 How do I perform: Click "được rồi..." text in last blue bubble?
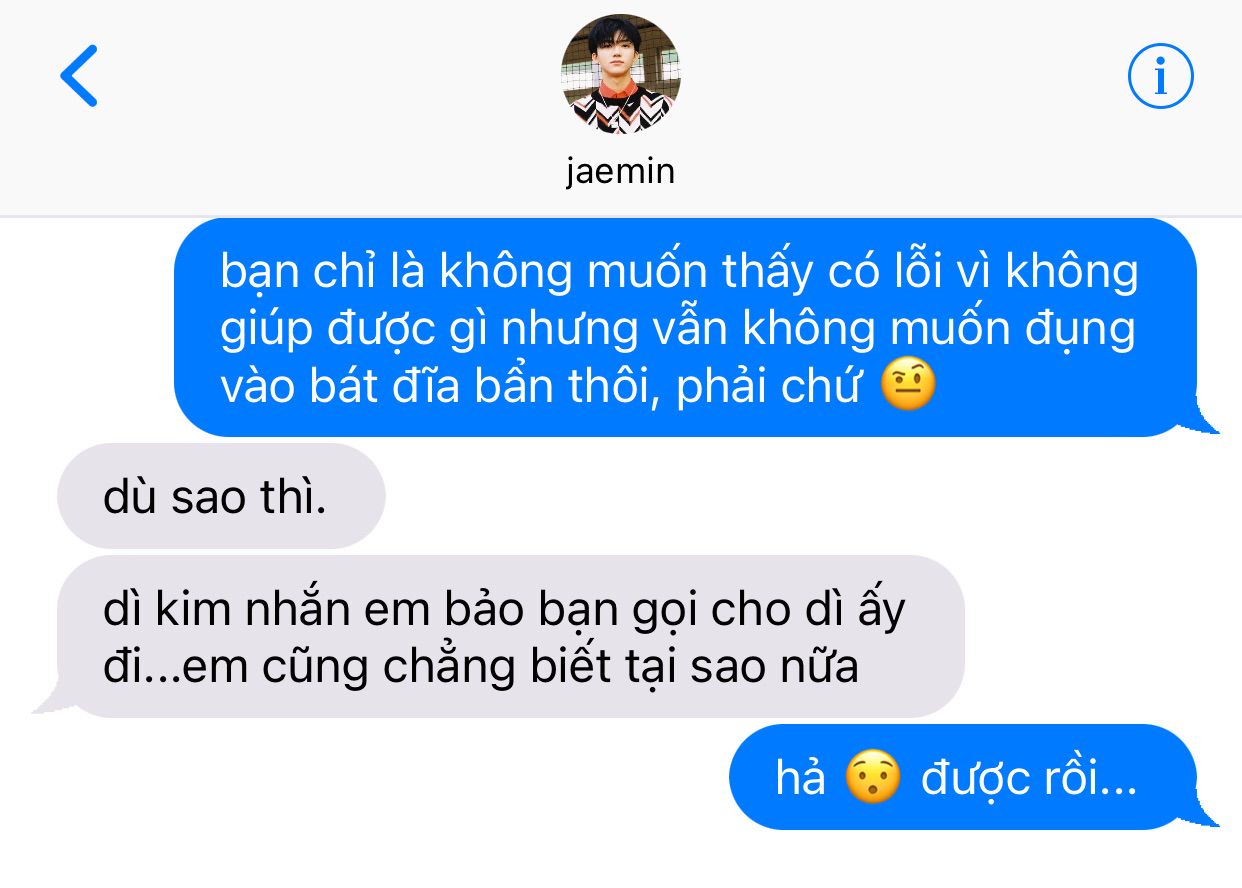point(1029,779)
